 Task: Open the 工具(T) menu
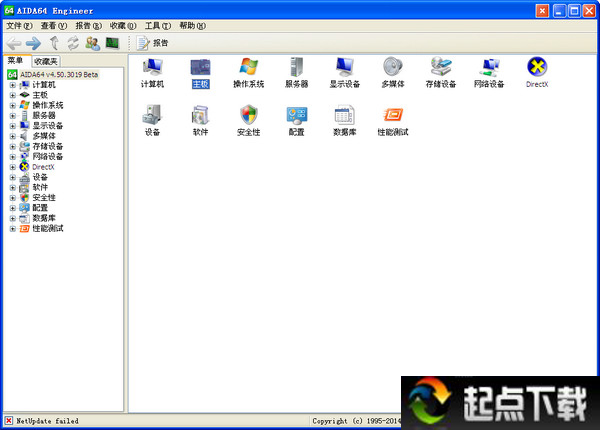[158, 26]
